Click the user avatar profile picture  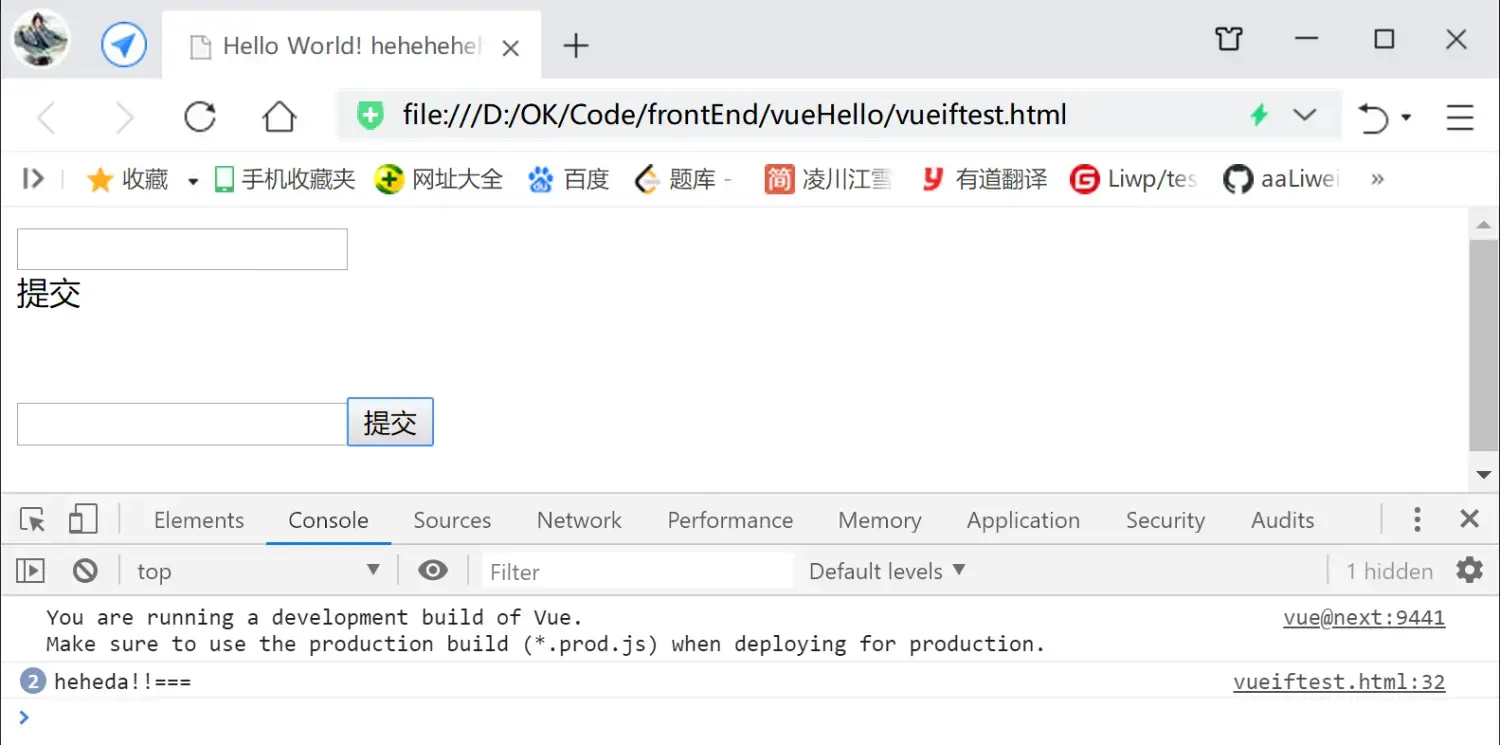(41, 39)
